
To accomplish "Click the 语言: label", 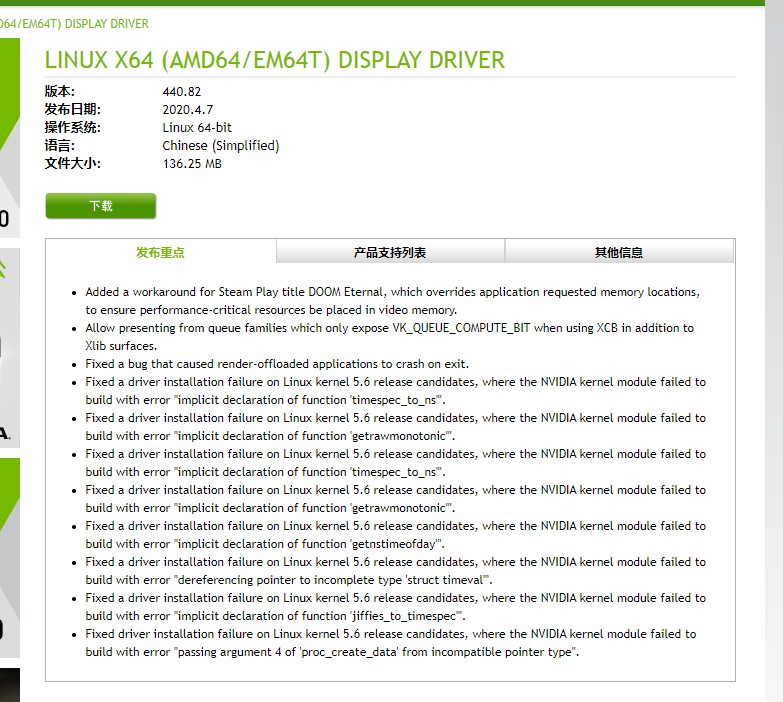I will point(59,146).
